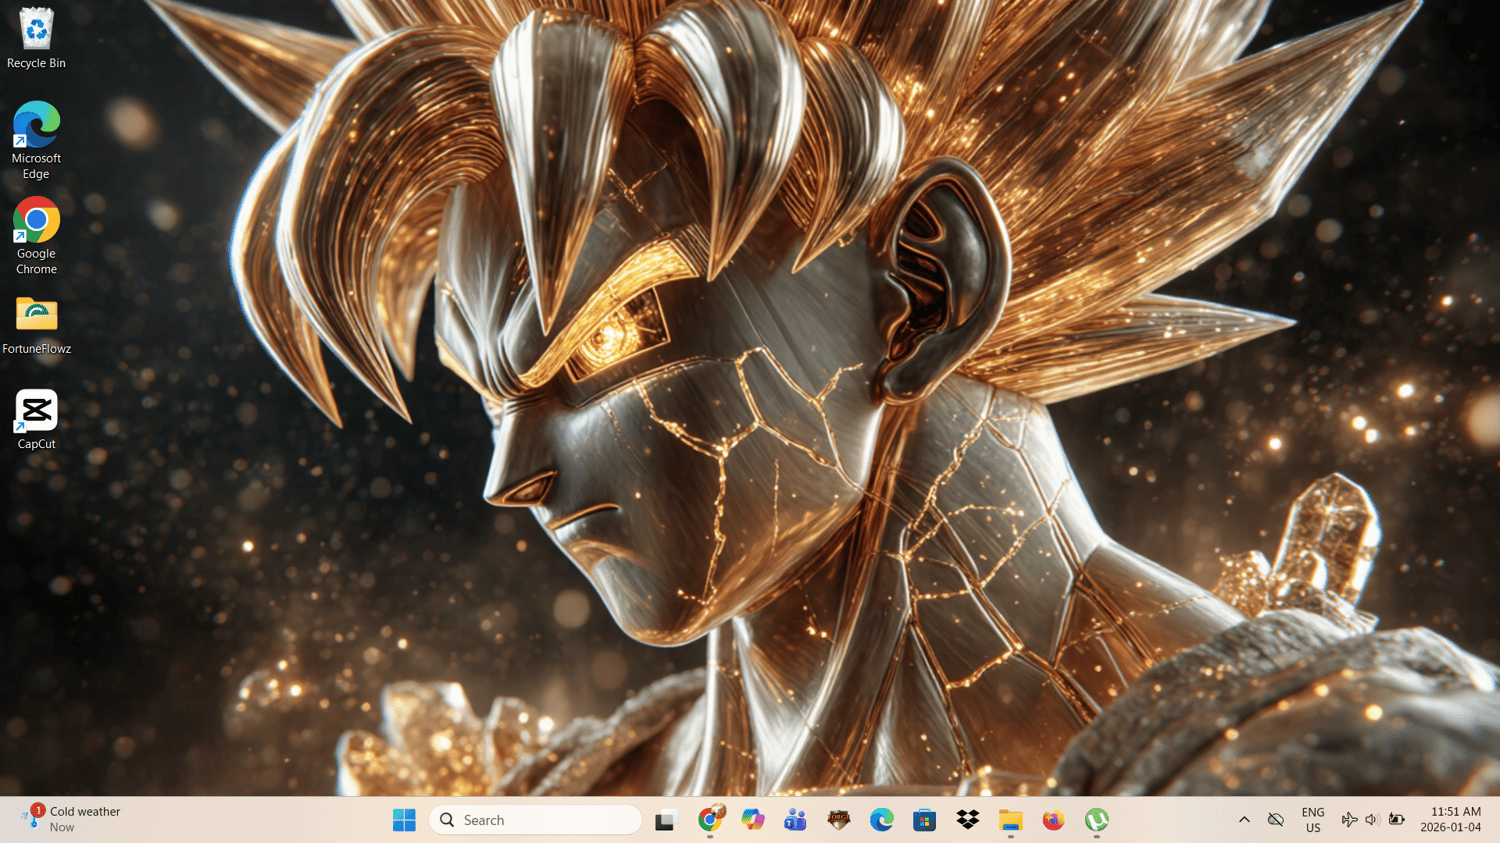Open File Explorer from the taskbar
The image size is (1500, 843).
pyautogui.click(x=1011, y=820)
